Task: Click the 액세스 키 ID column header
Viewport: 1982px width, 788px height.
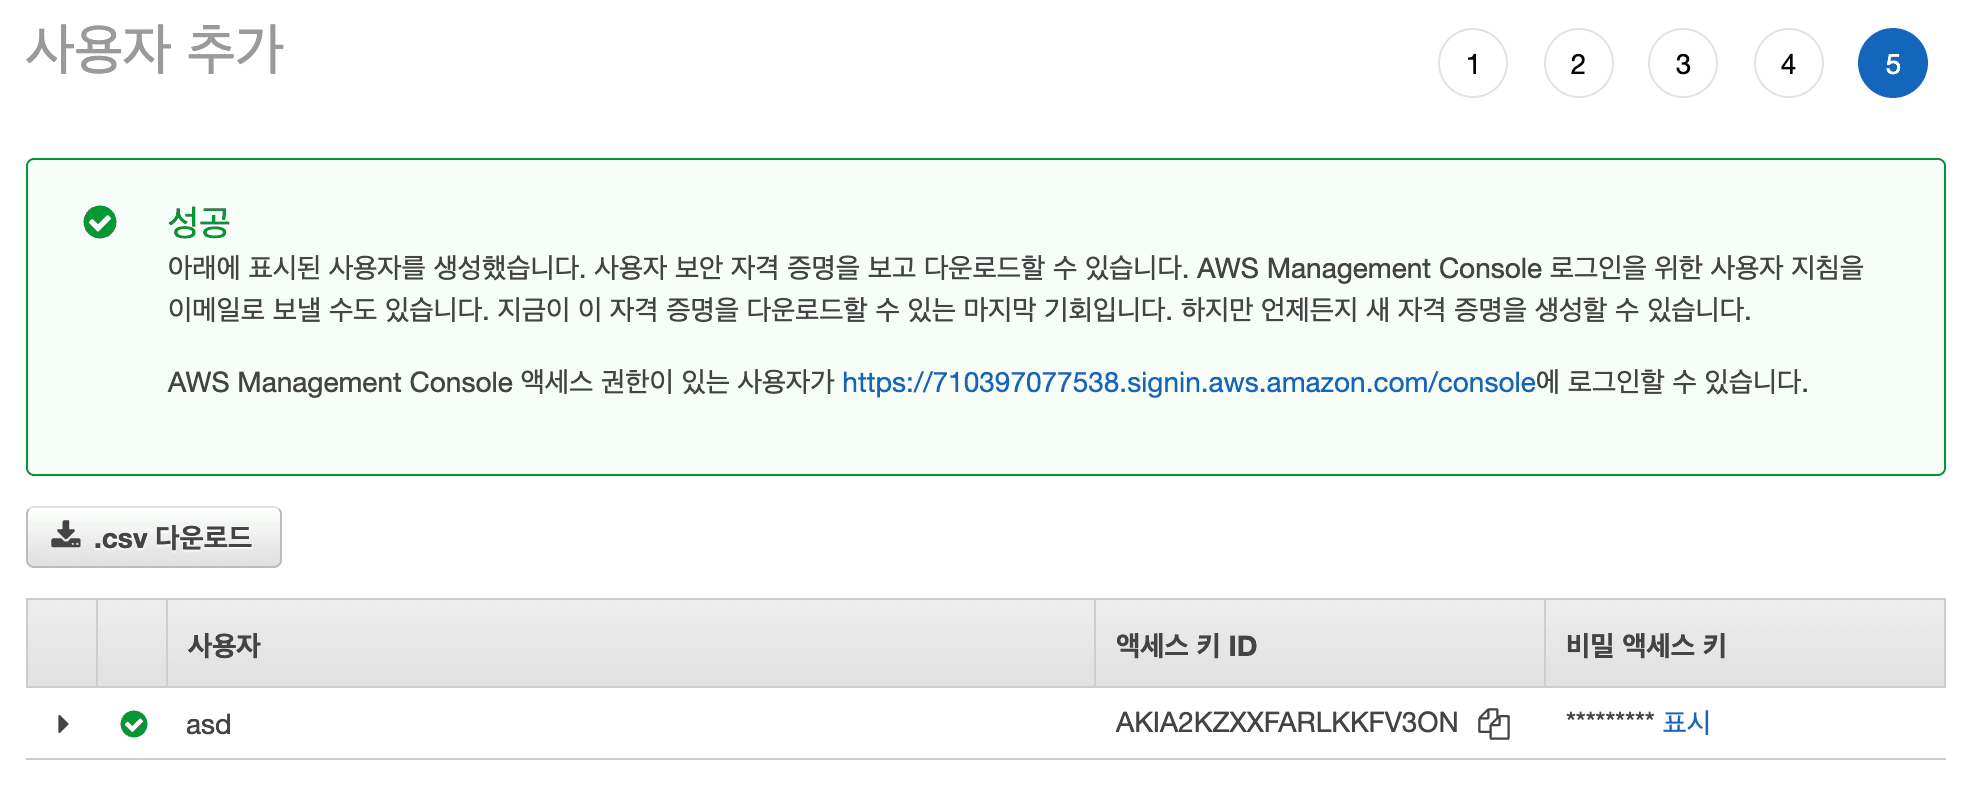Action: (1186, 646)
